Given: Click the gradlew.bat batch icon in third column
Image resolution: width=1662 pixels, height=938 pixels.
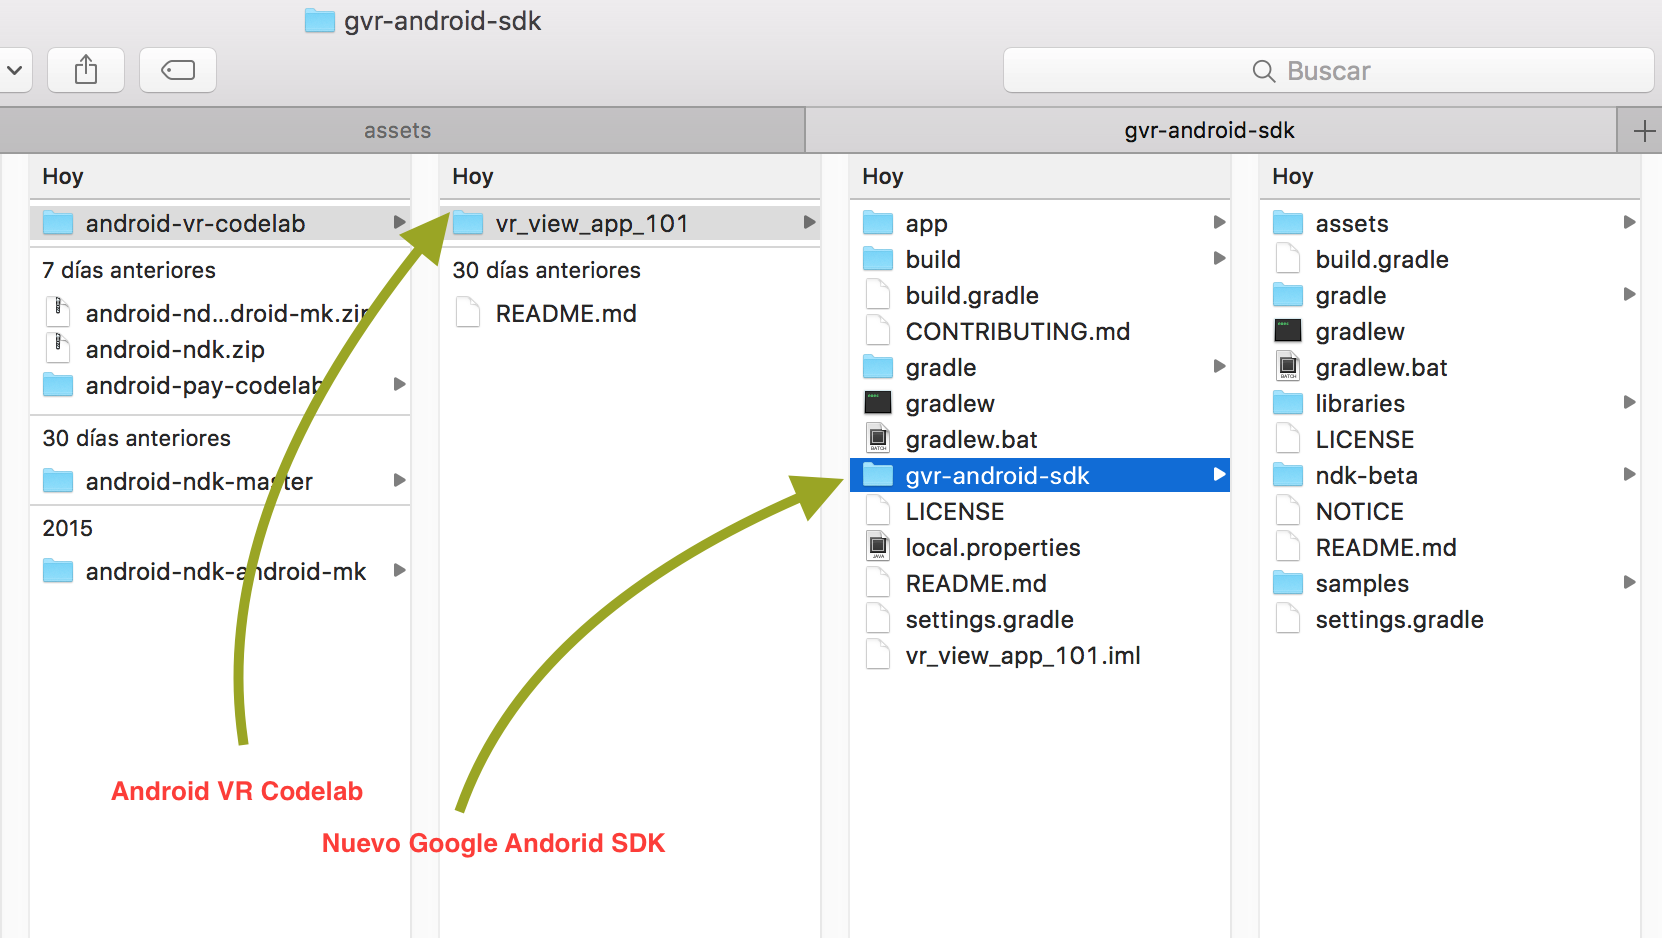Looking at the screenshot, I should pos(878,439).
